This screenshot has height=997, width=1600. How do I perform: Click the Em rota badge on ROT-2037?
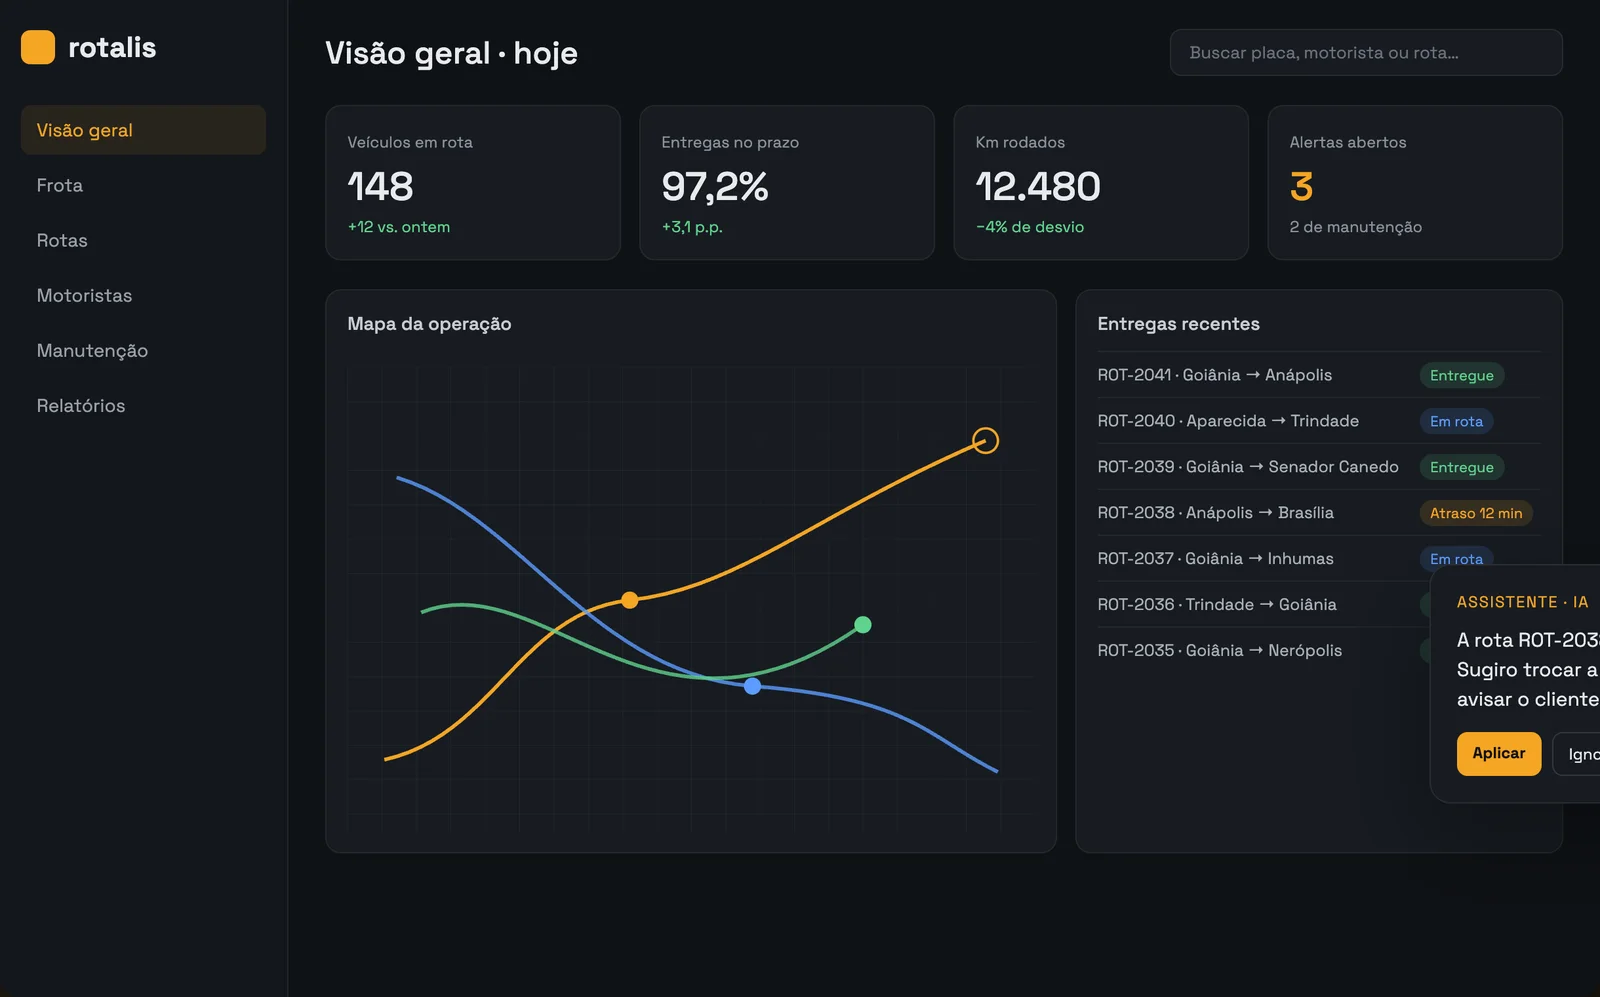point(1456,558)
